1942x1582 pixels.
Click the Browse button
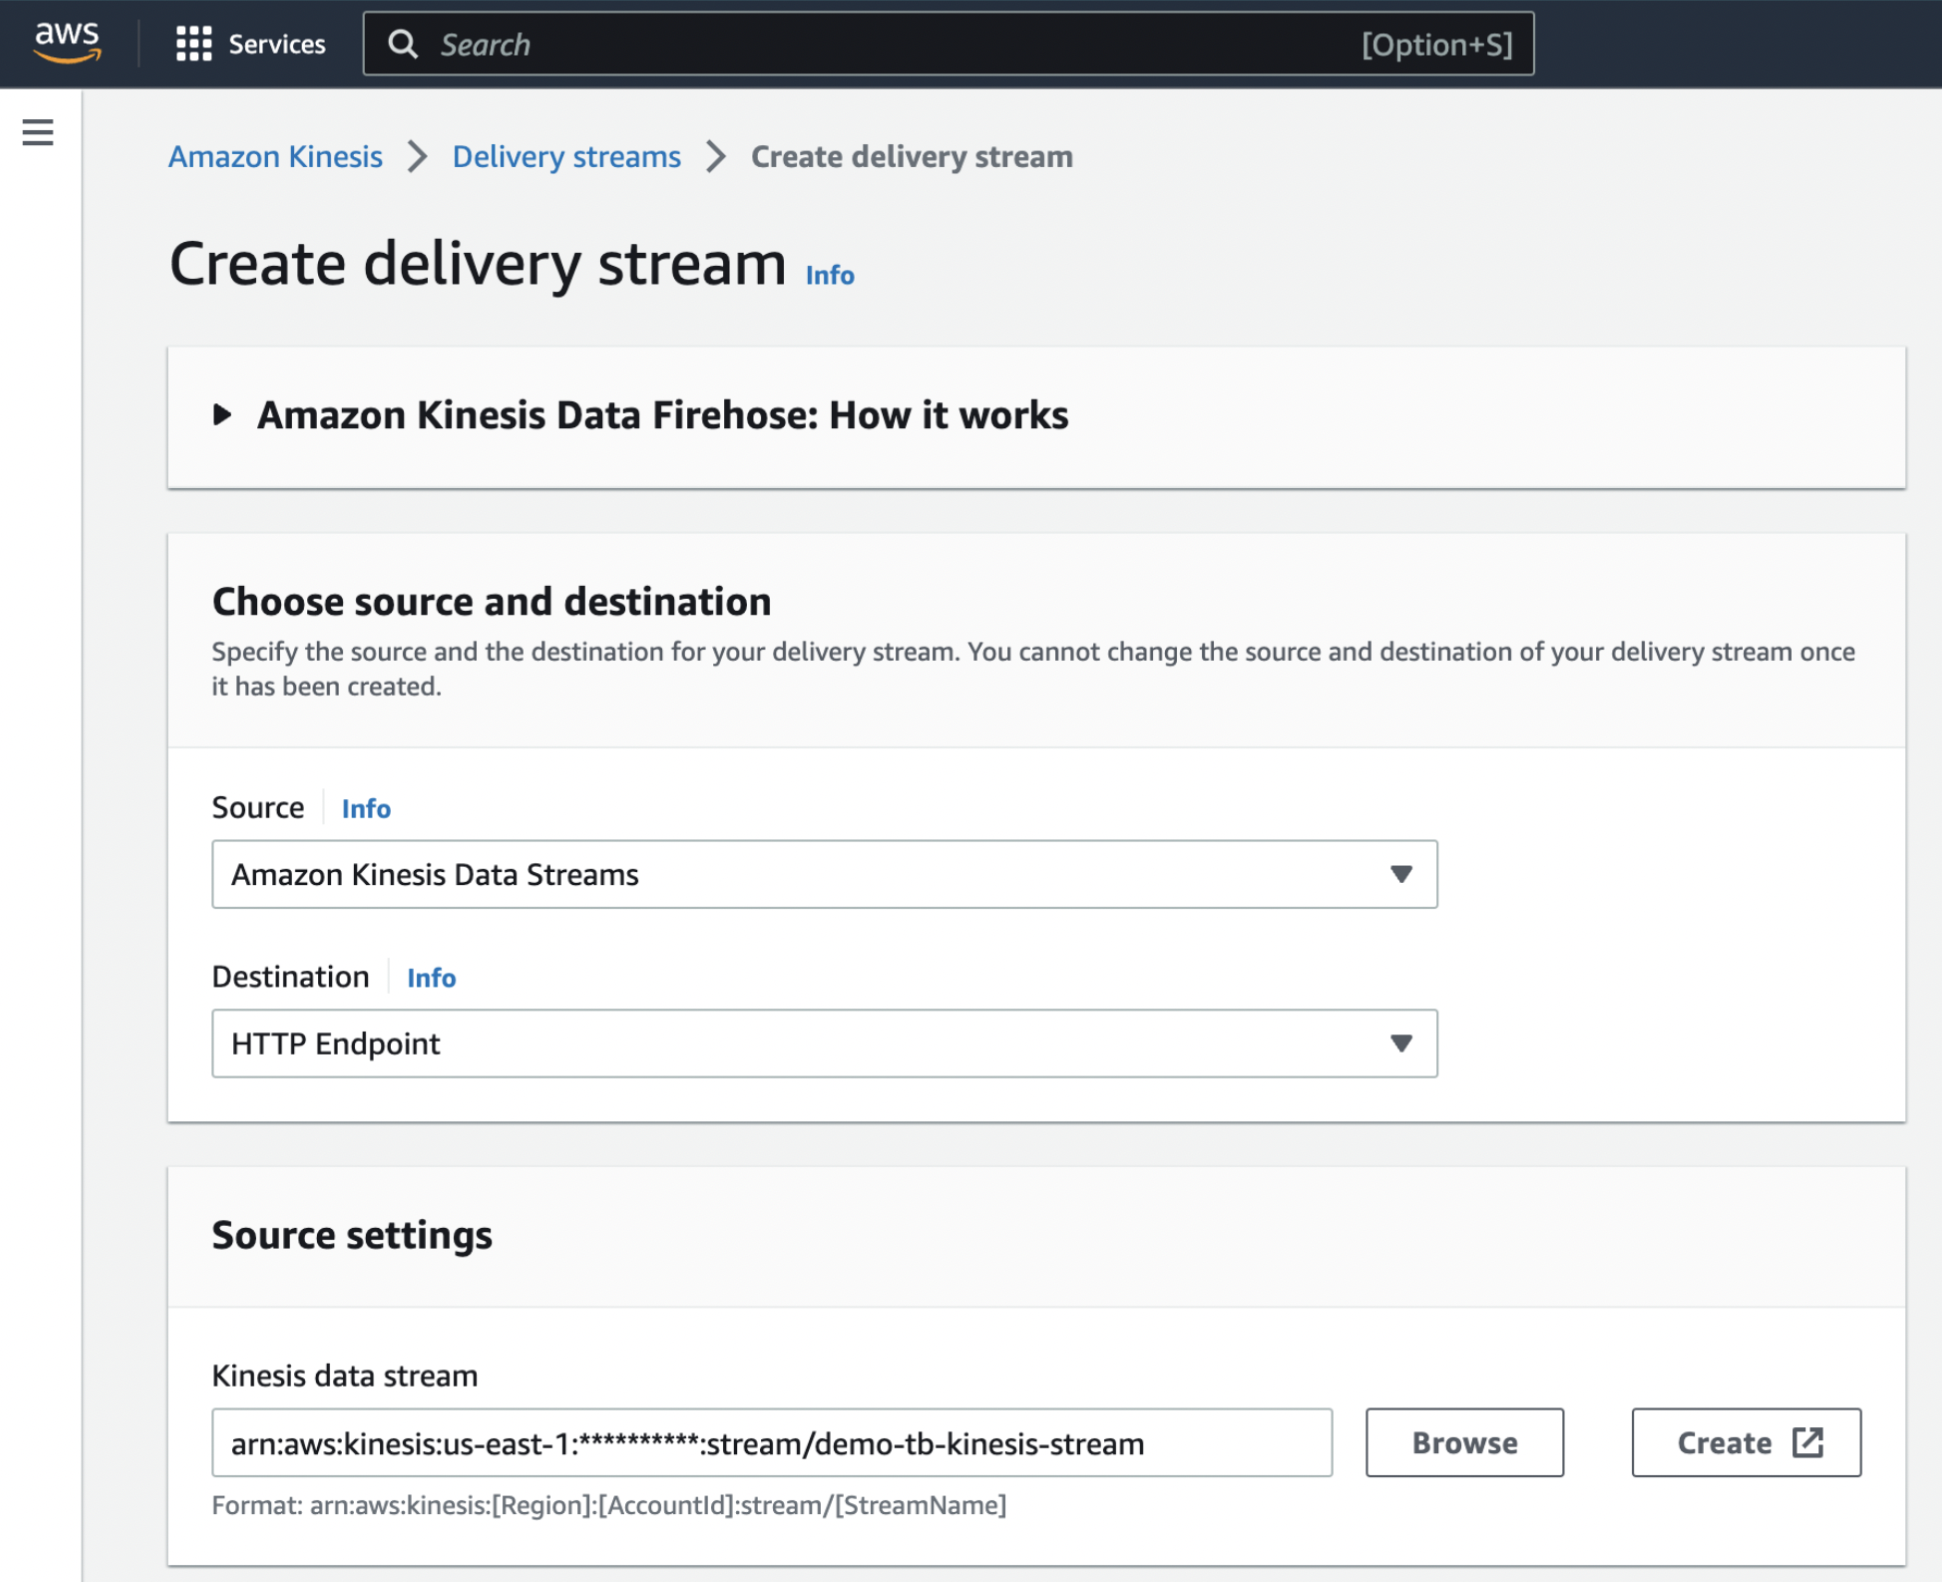pyautogui.click(x=1464, y=1443)
